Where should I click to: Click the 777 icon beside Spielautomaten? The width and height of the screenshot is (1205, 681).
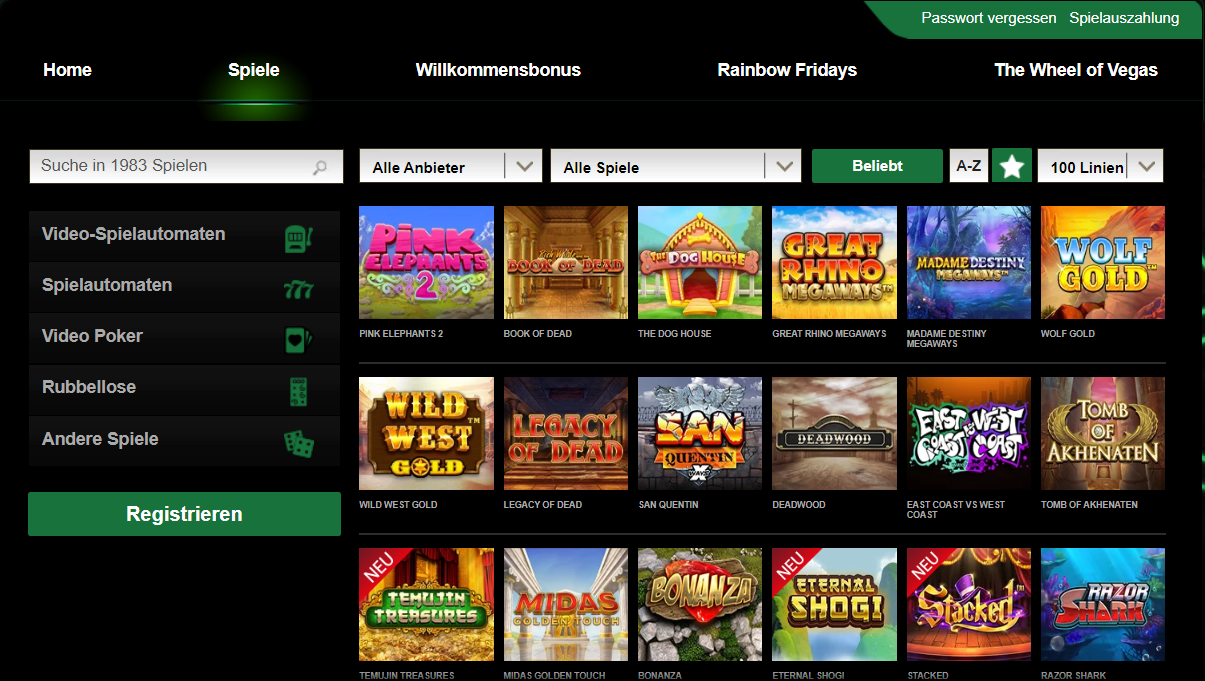pos(298,290)
